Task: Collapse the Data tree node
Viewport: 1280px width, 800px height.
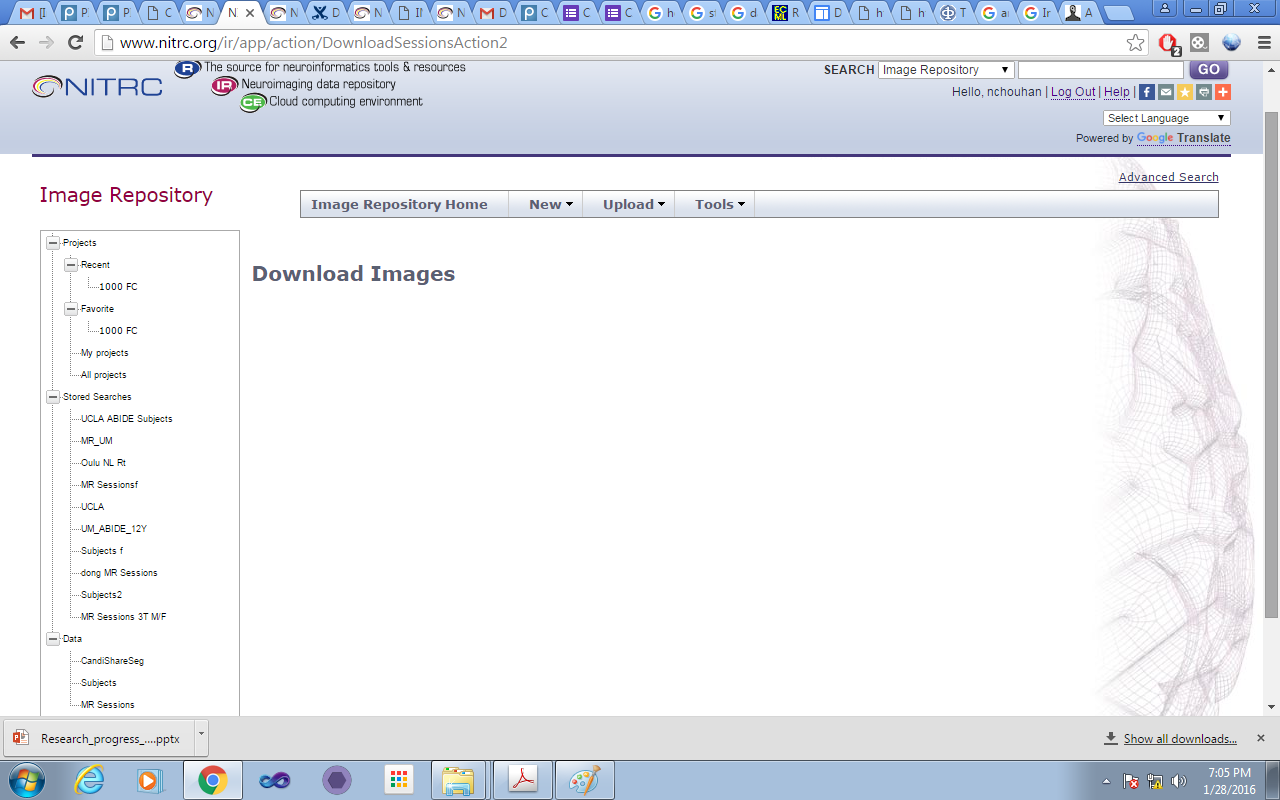Action: 53,639
